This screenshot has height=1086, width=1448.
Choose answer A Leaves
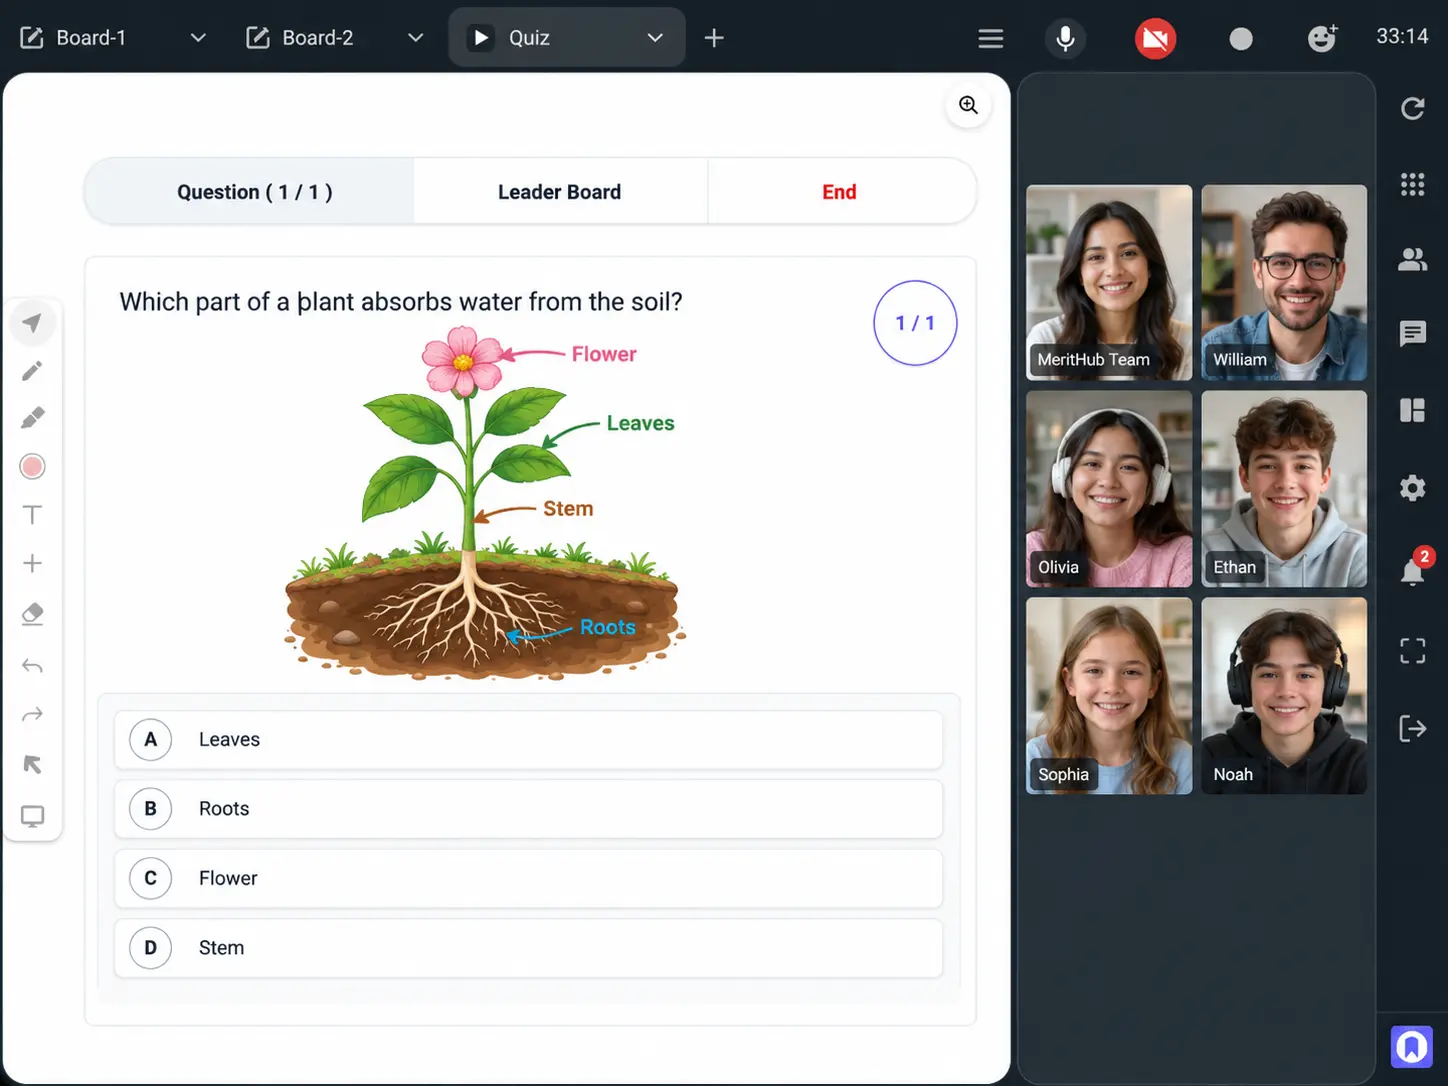point(529,740)
